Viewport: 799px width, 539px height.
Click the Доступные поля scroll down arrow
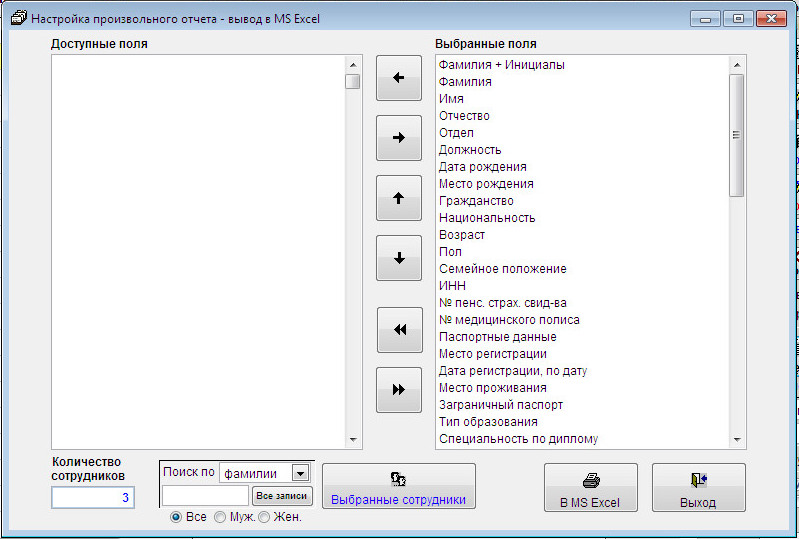(x=353, y=440)
